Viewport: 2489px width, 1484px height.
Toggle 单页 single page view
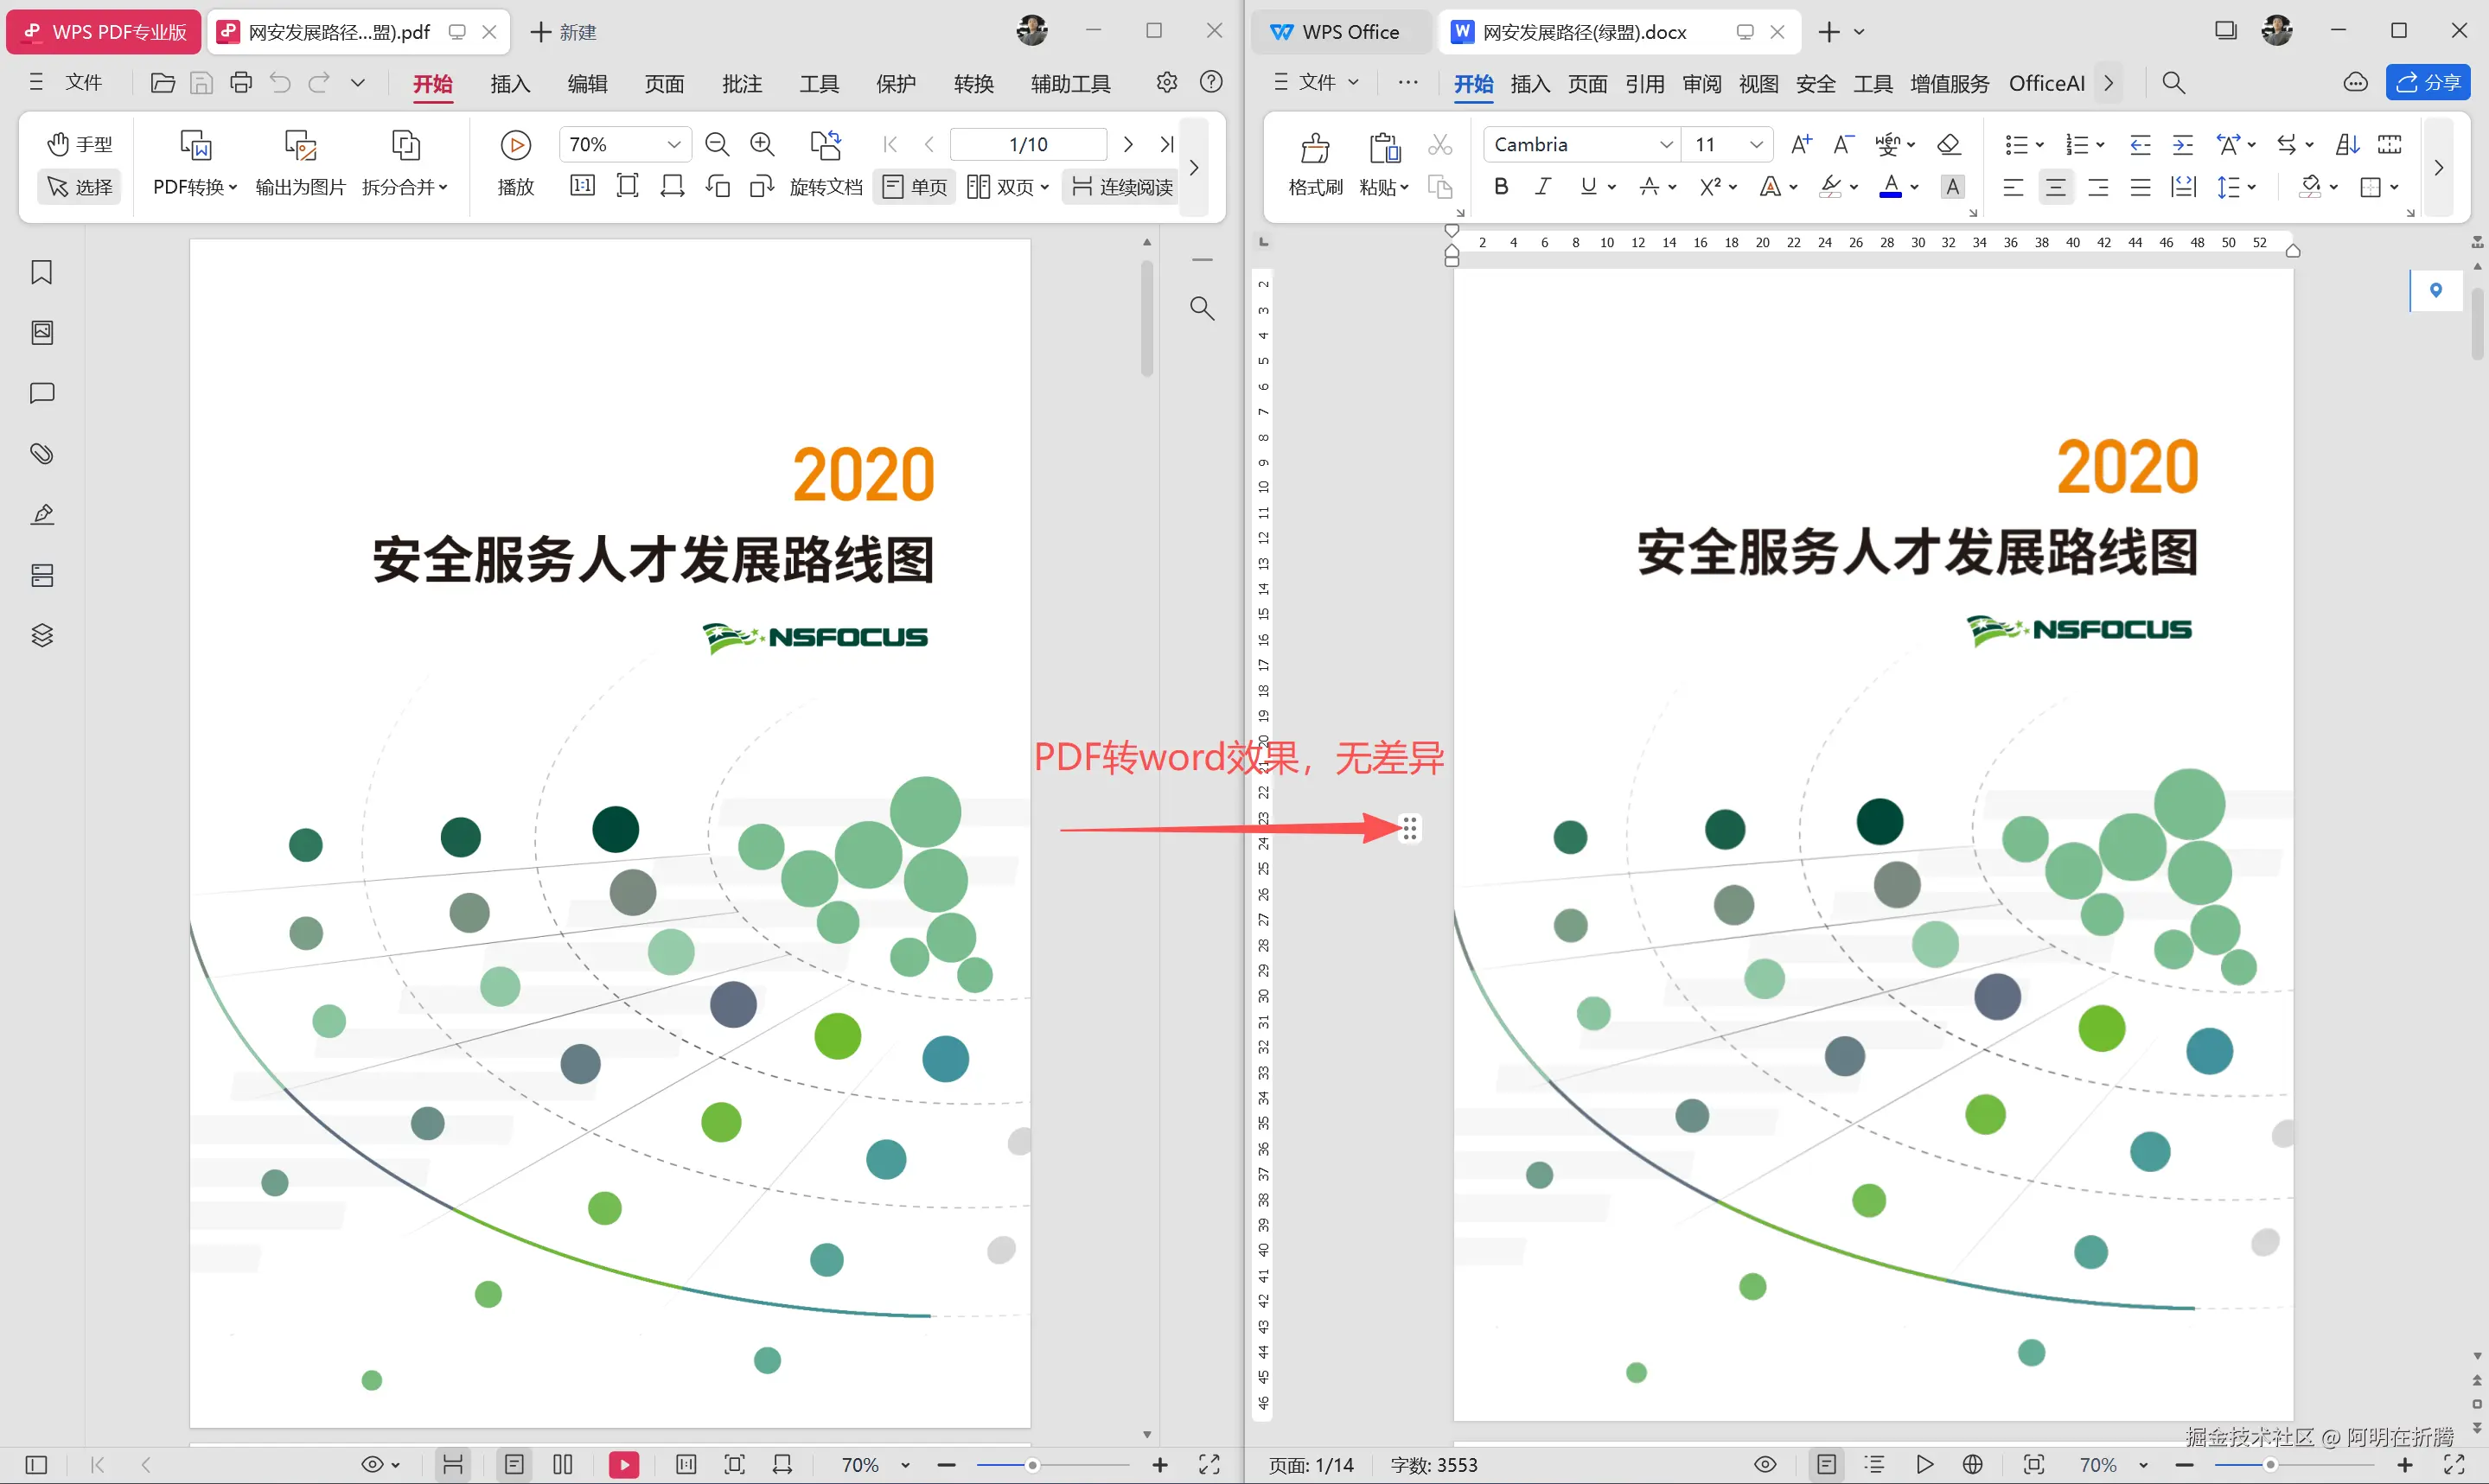(x=915, y=187)
